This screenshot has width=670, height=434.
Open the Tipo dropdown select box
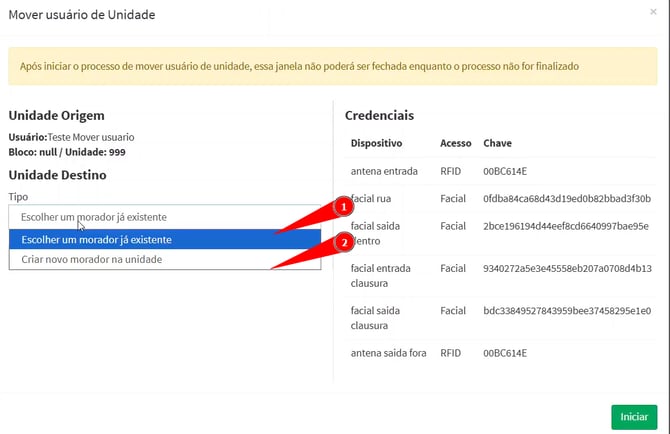point(165,217)
